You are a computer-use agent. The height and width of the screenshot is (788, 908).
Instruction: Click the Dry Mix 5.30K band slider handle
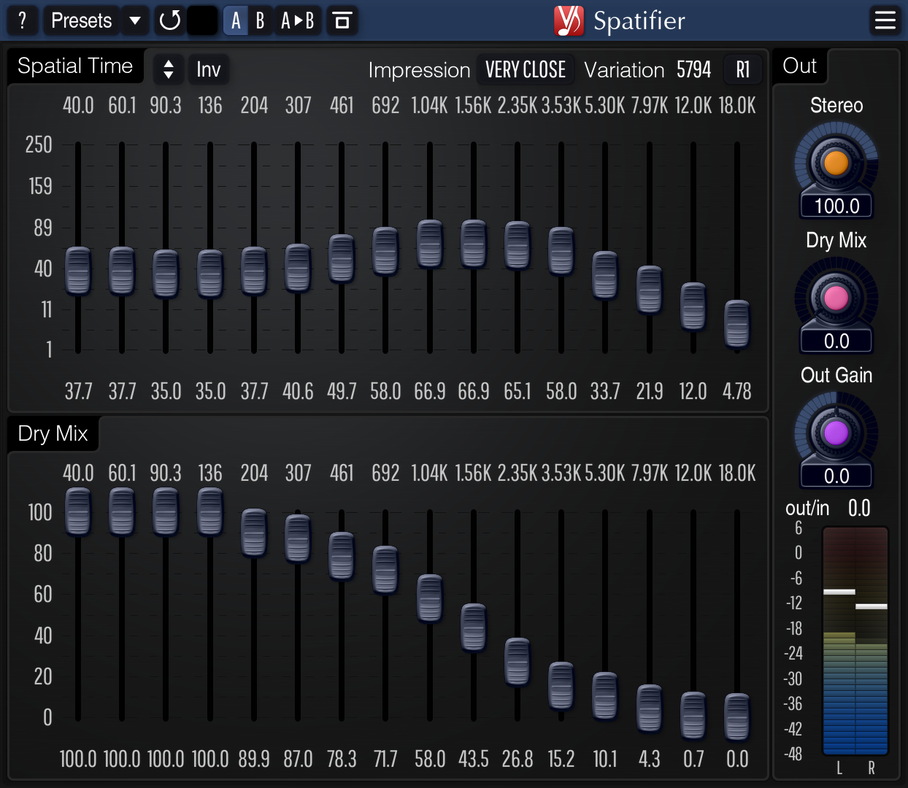pyautogui.click(x=605, y=696)
